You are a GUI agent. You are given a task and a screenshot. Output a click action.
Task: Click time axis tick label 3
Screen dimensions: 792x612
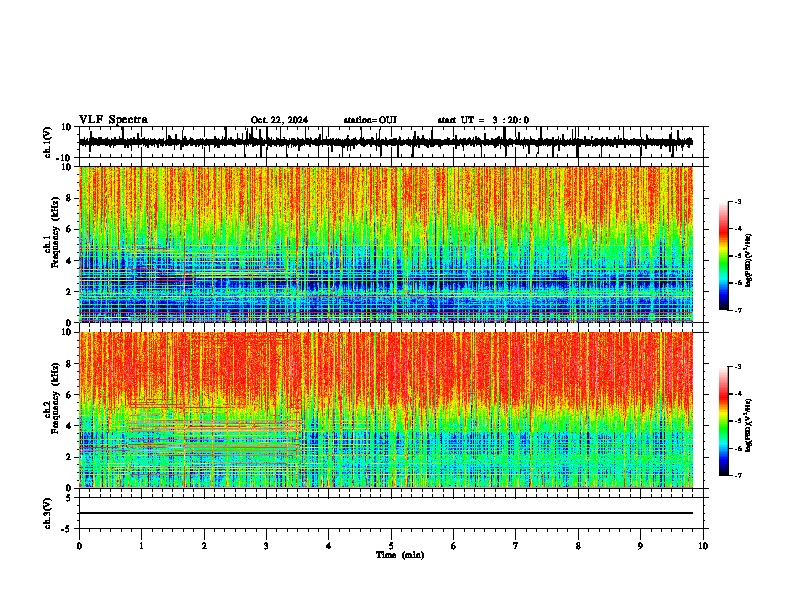[x=267, y=546]
